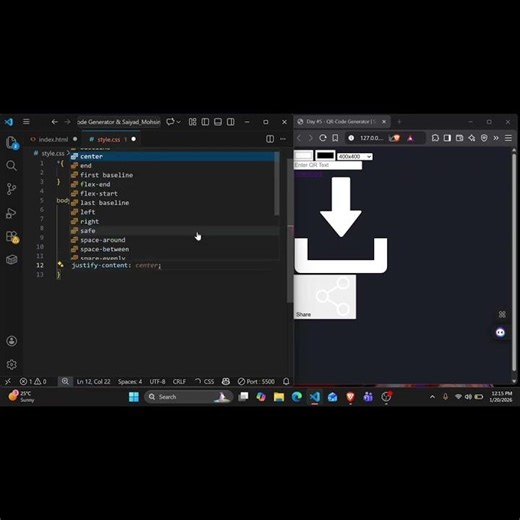Screen dimensions: 520x520
Task: Split the editor to the right
Action: pyautogui.click(x=270, y=139)
